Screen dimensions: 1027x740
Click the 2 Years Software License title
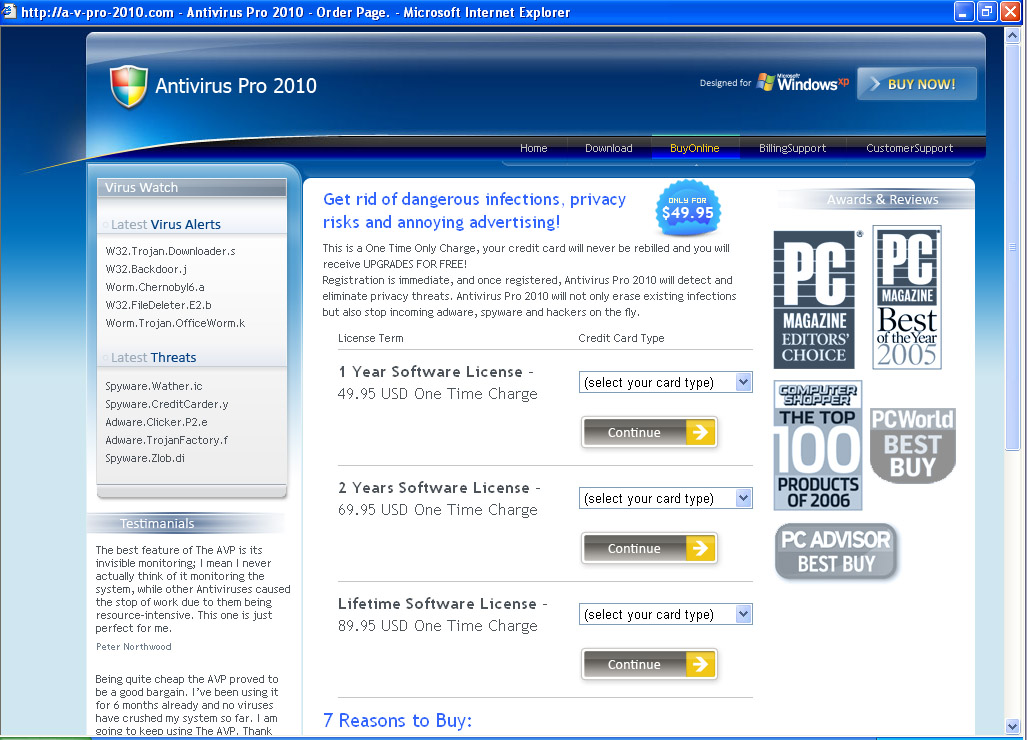tap(439, 487)
